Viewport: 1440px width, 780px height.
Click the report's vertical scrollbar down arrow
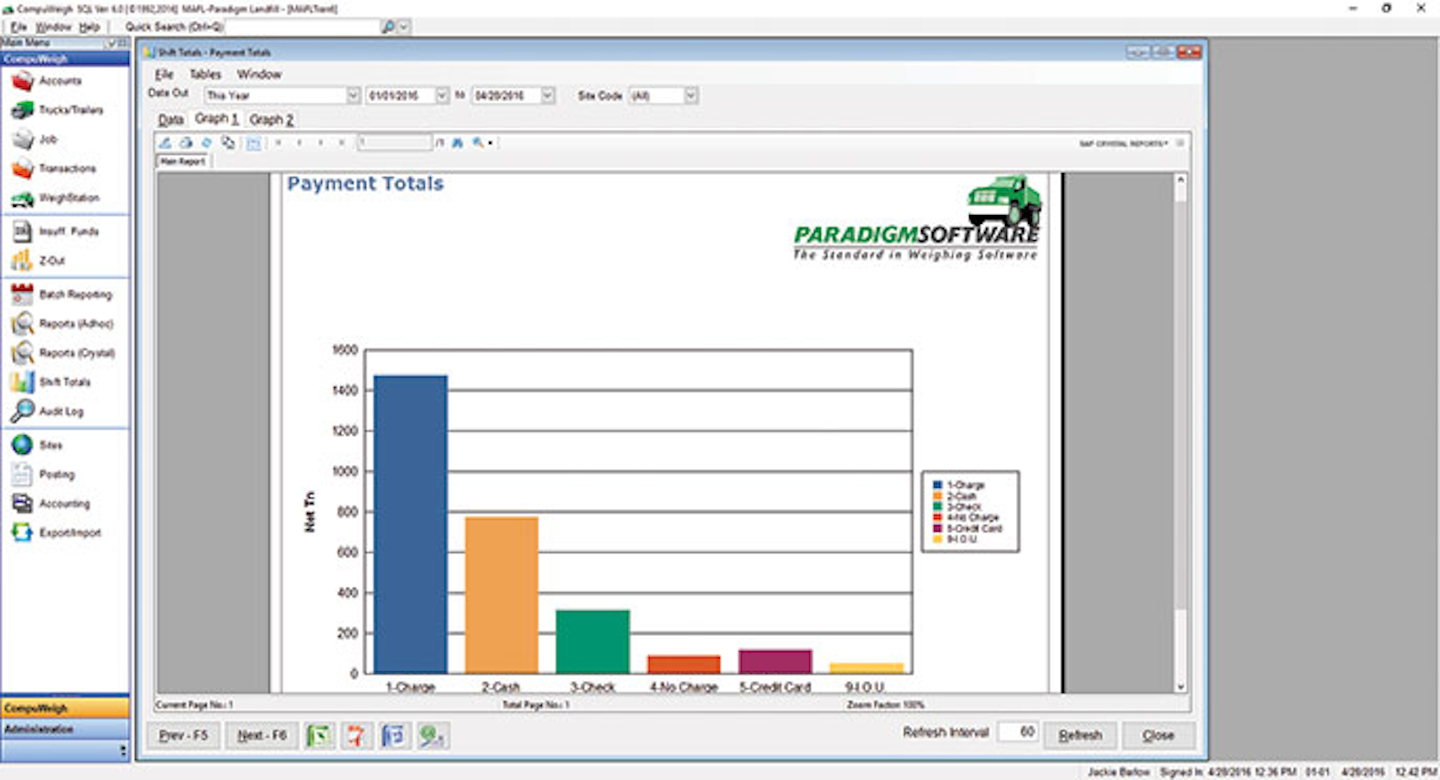pyautogui.click(x=1181, y=686)
